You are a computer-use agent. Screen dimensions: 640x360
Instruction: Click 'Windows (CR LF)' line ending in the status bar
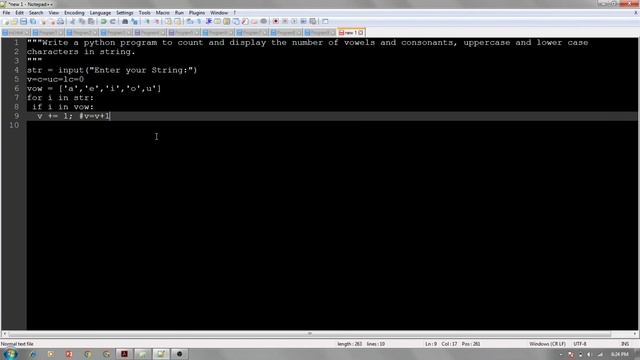click(547, 344)
